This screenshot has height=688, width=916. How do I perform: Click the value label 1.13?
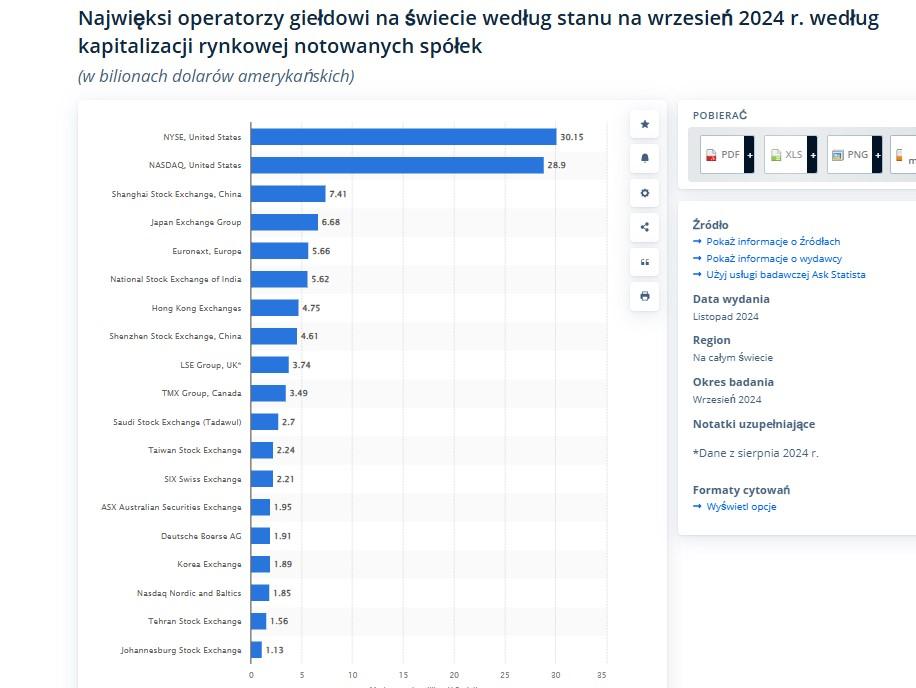[275, 650]
